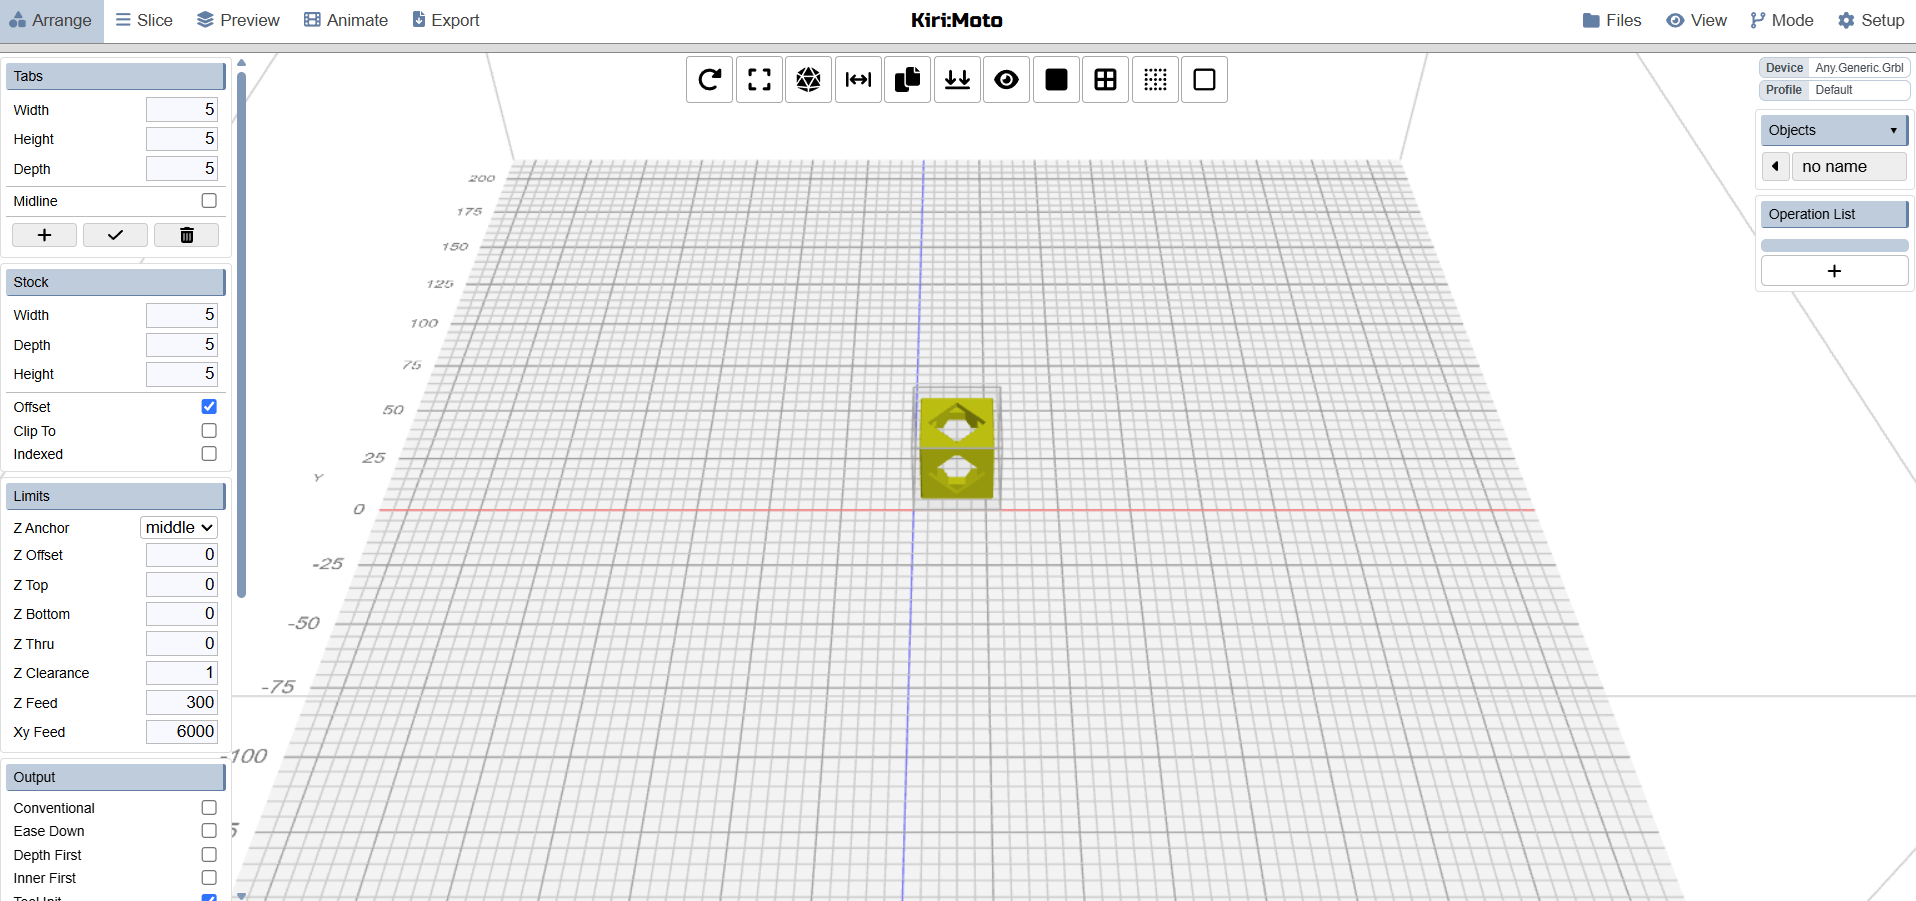1916x901 pixels.
Task: Click the fit-to-view brackets icon
Action: pyautogui.click(x=759, y=80)
